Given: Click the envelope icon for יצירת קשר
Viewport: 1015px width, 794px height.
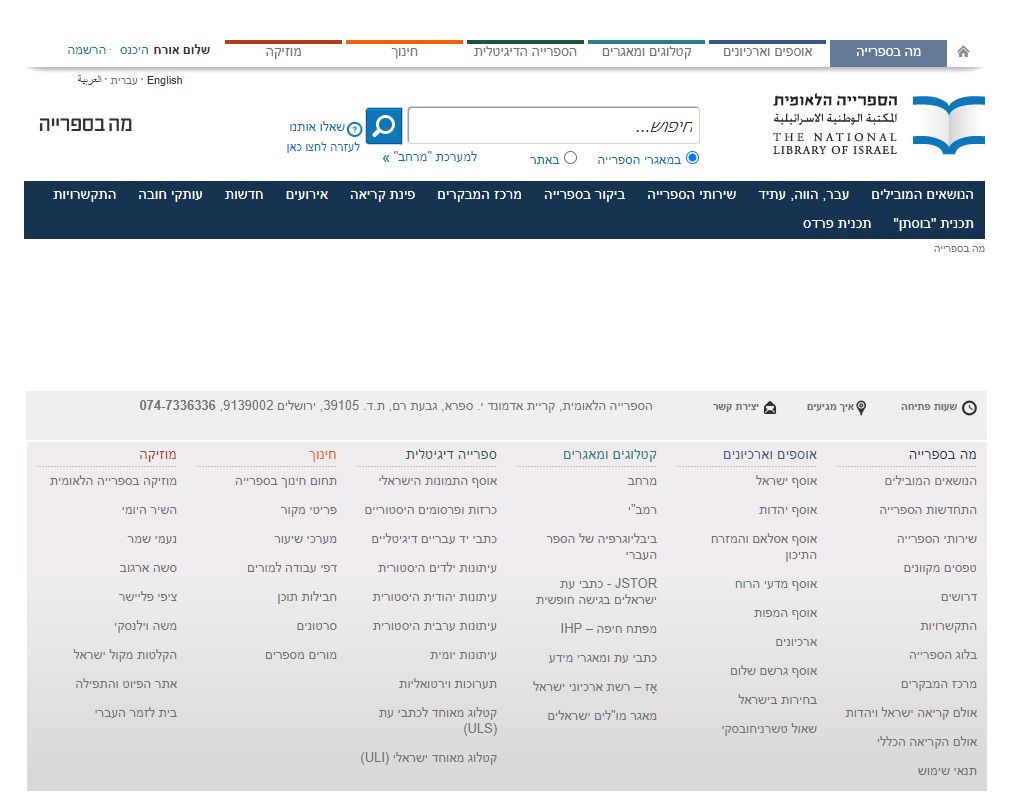Looking at the screenshot, I should (770, 408).
